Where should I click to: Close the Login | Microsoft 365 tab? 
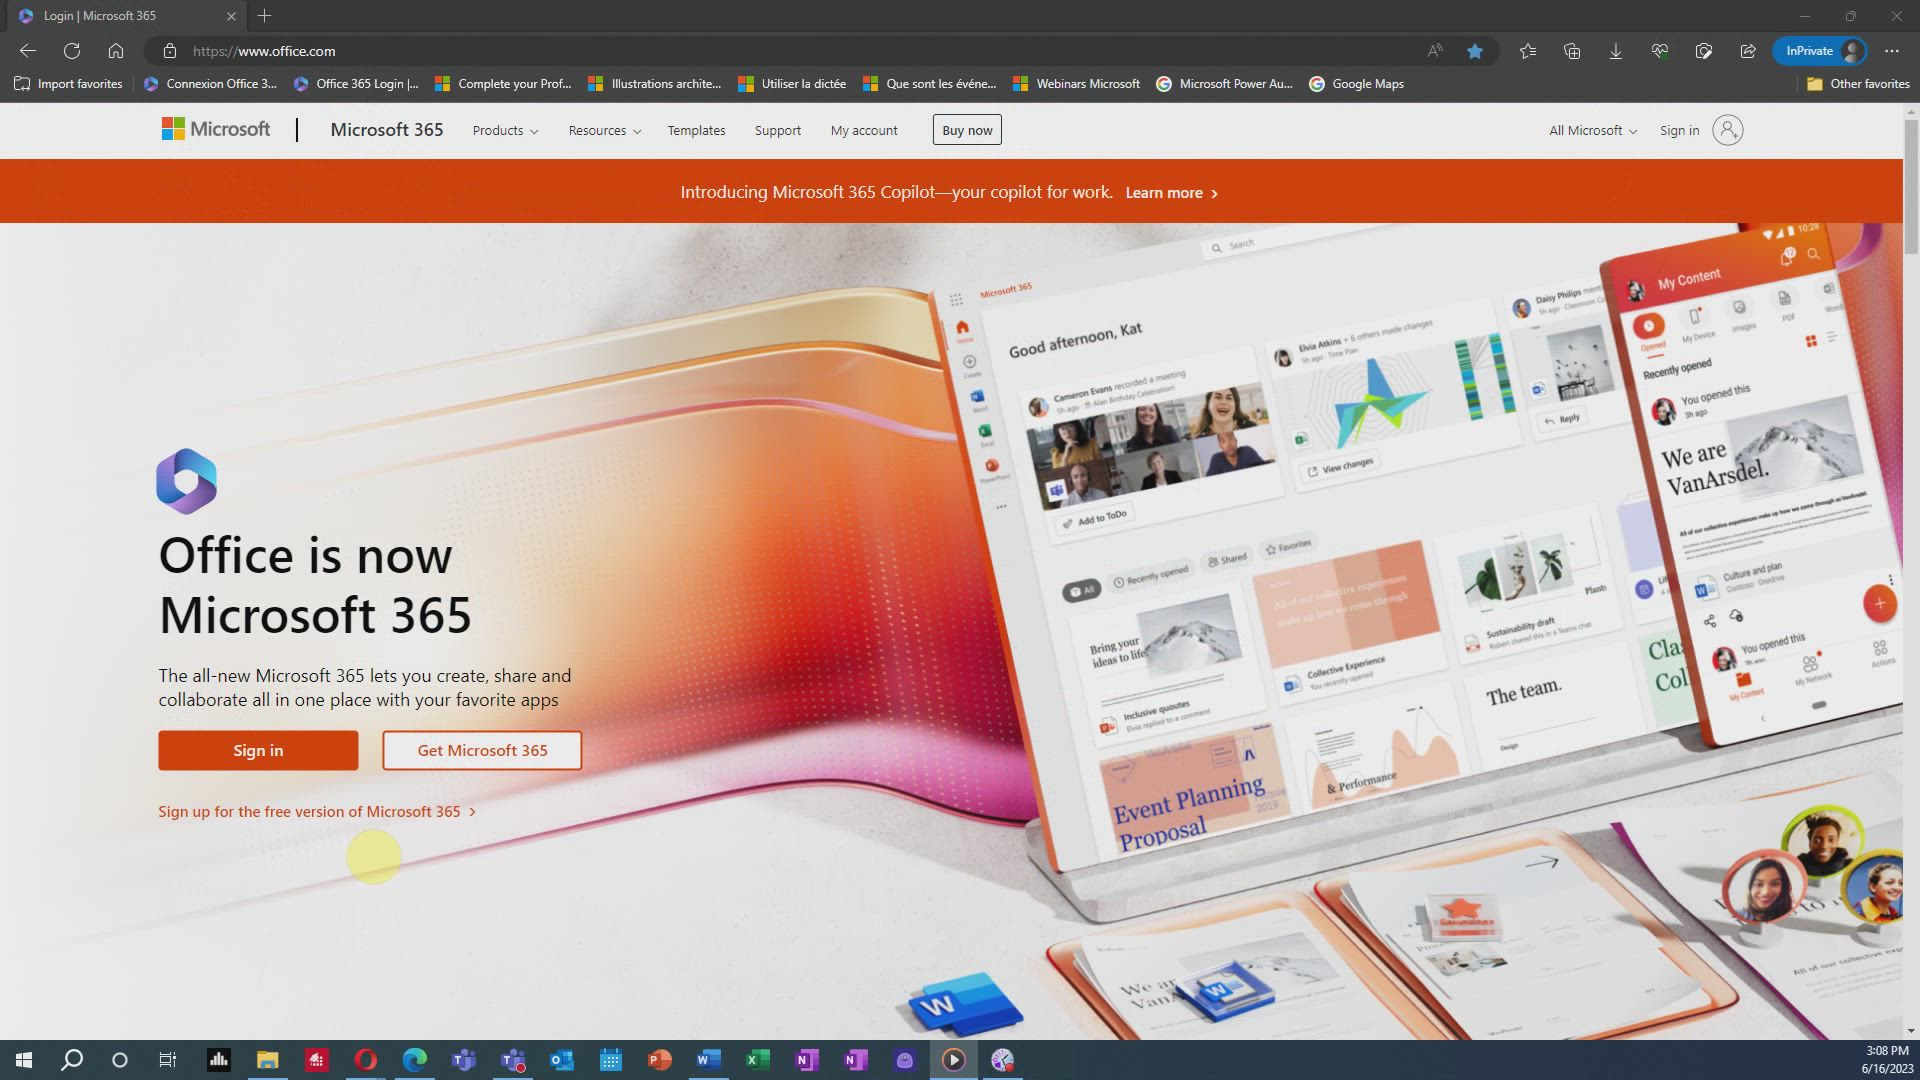[231, 16]
